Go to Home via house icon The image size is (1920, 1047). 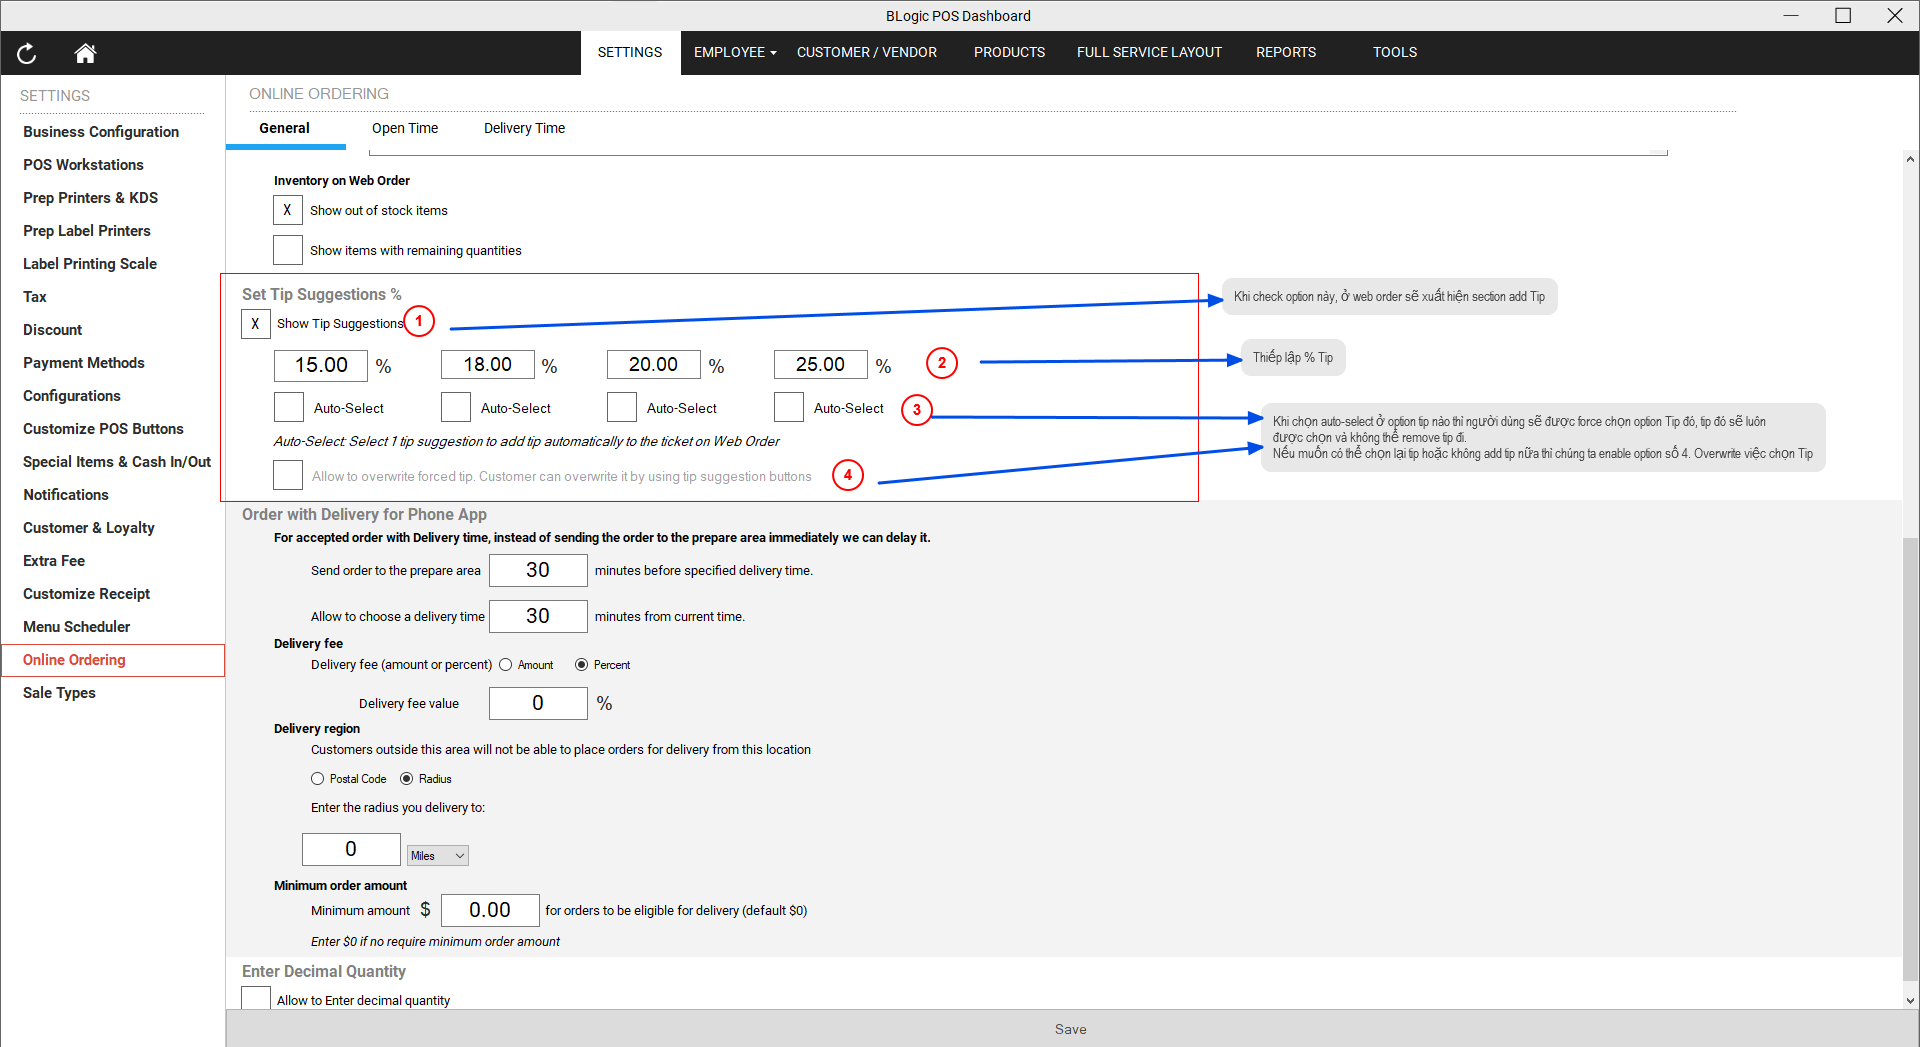pos(85,53)
